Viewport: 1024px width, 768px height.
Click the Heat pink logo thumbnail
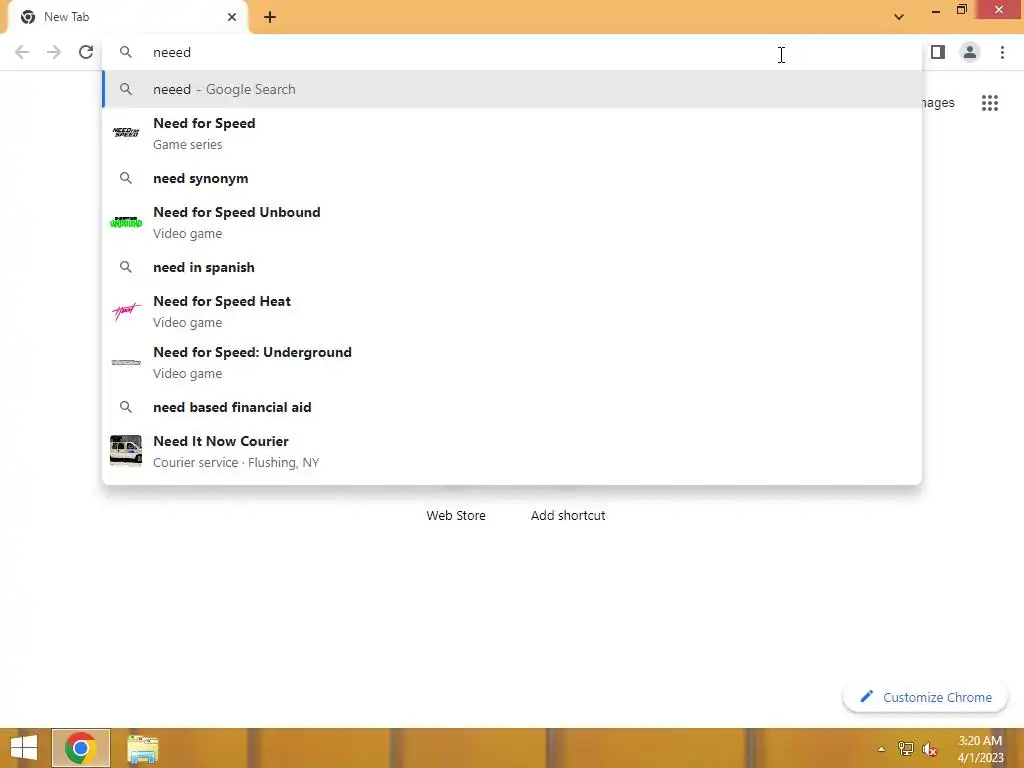point(126,312)
